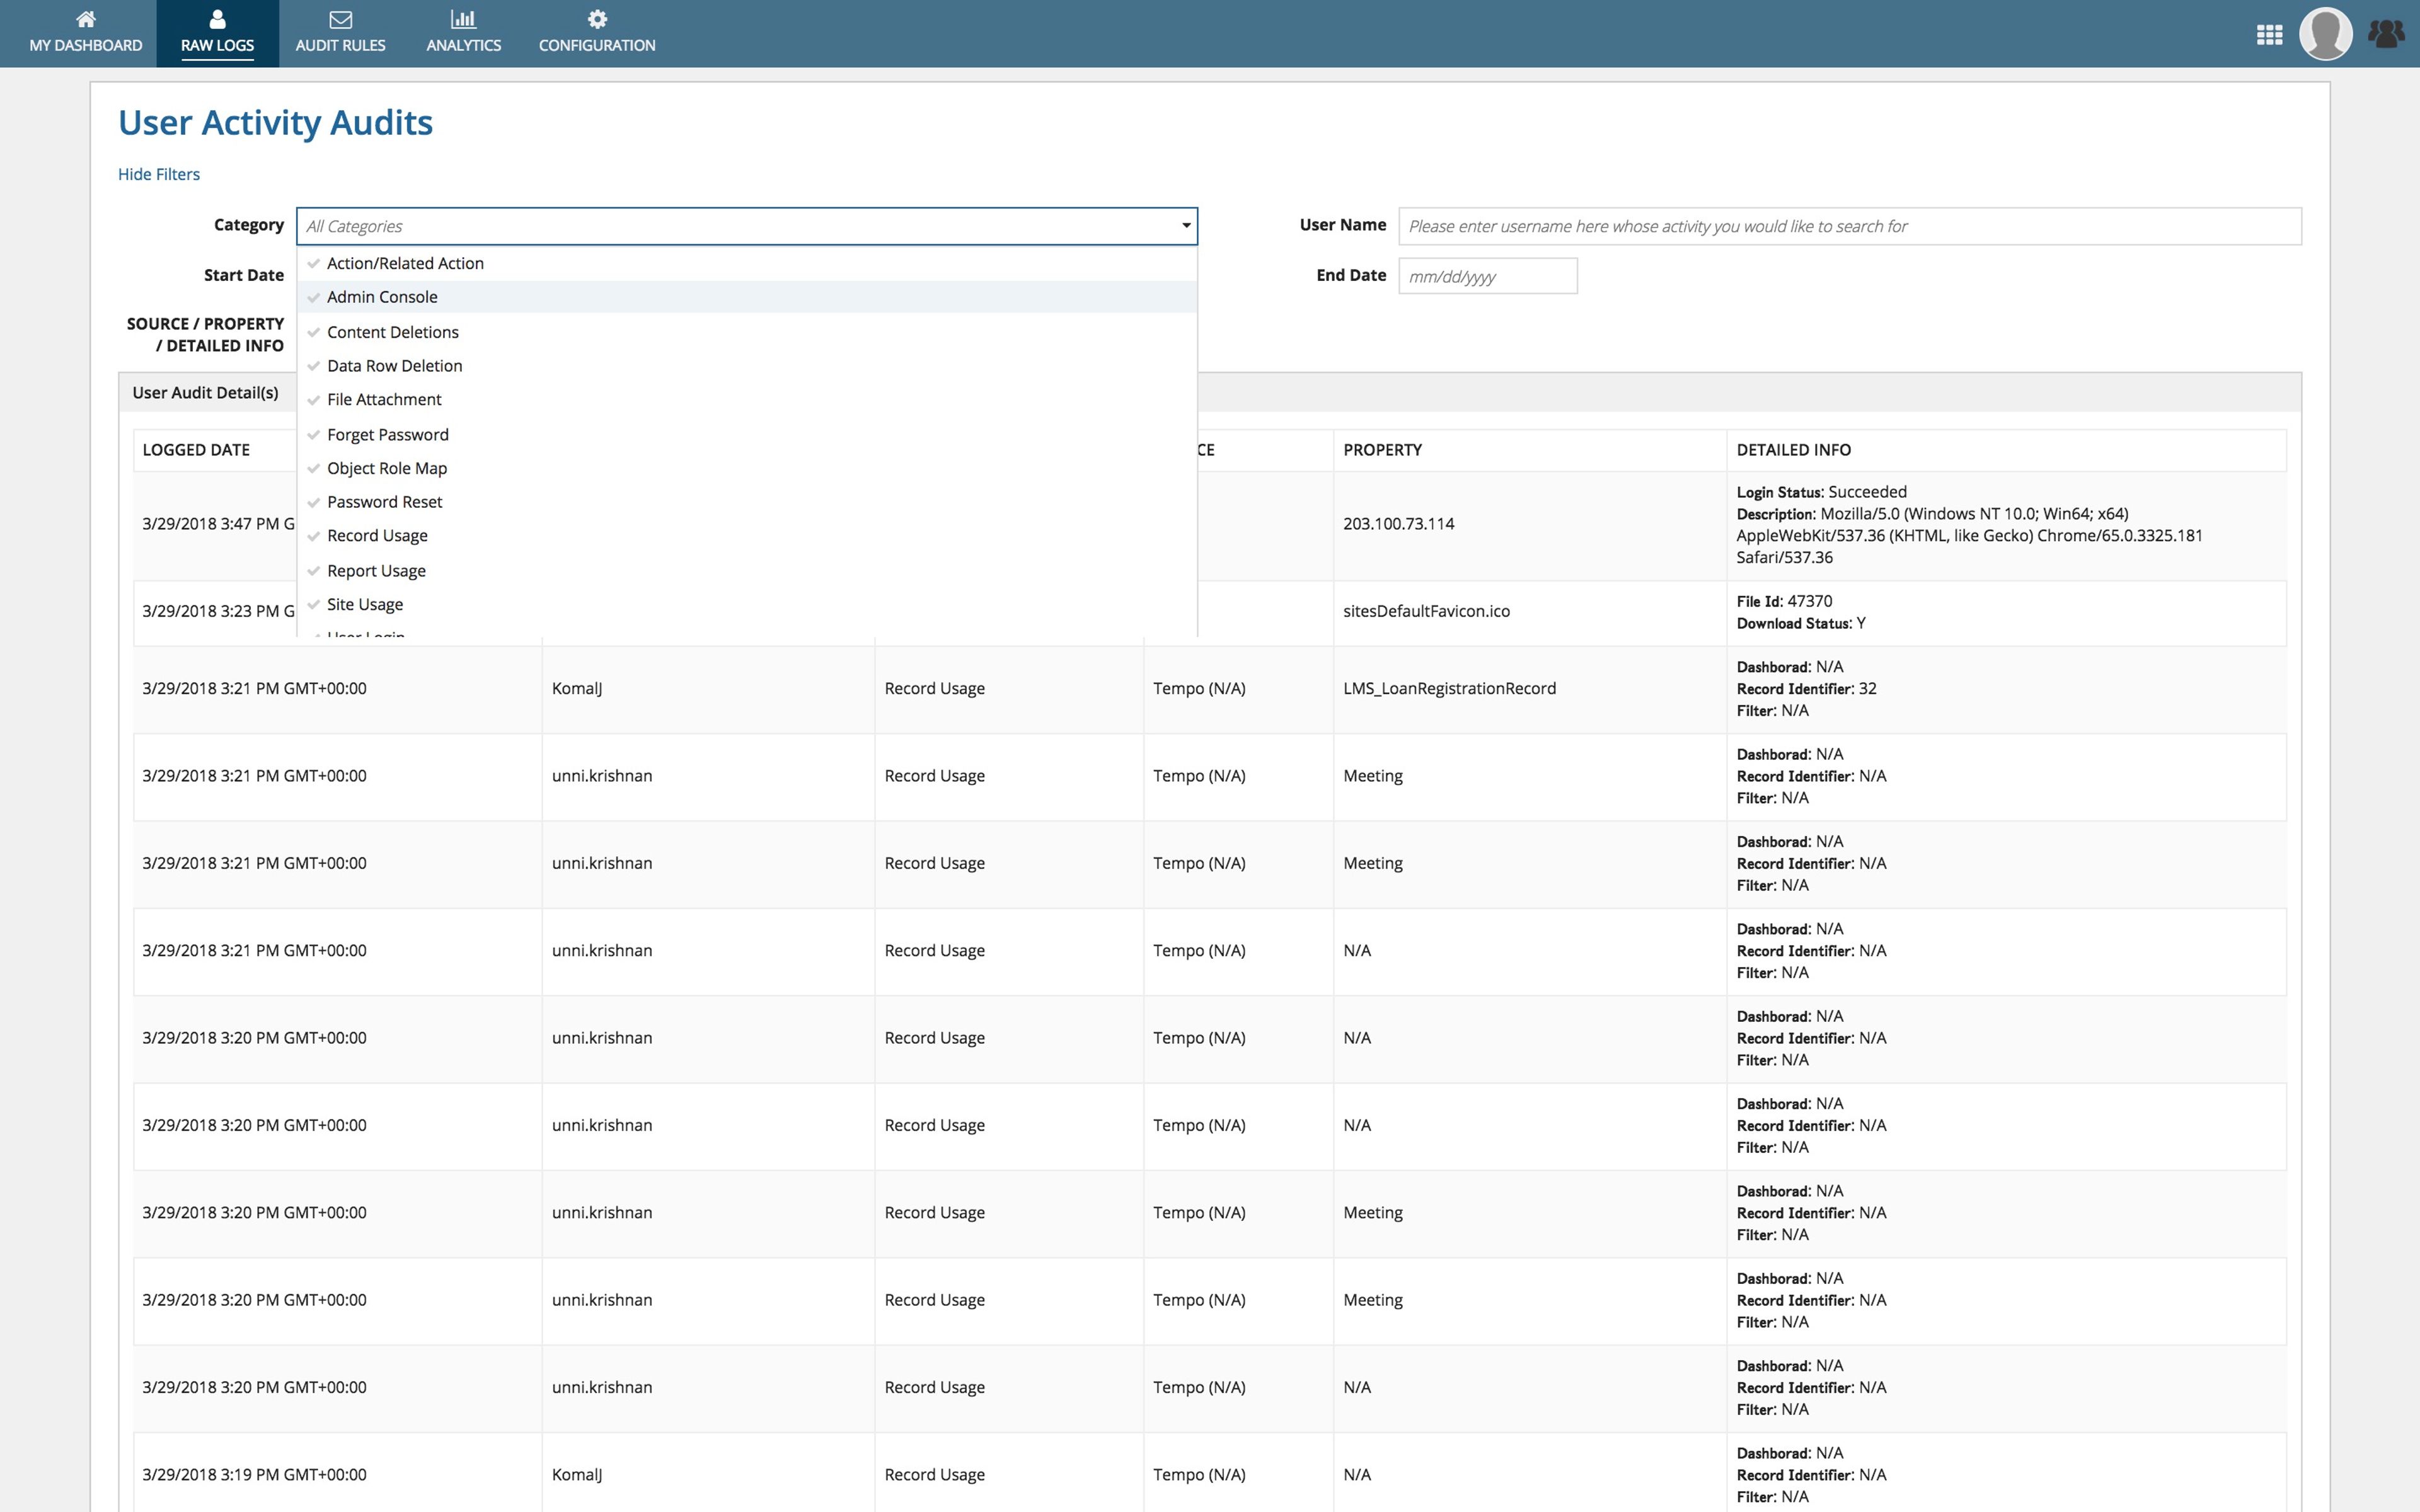The height and width of the screenshot is (1512, 2420).
Task: Open the app grid launcher icon
Action: [x=2269, y=35]
